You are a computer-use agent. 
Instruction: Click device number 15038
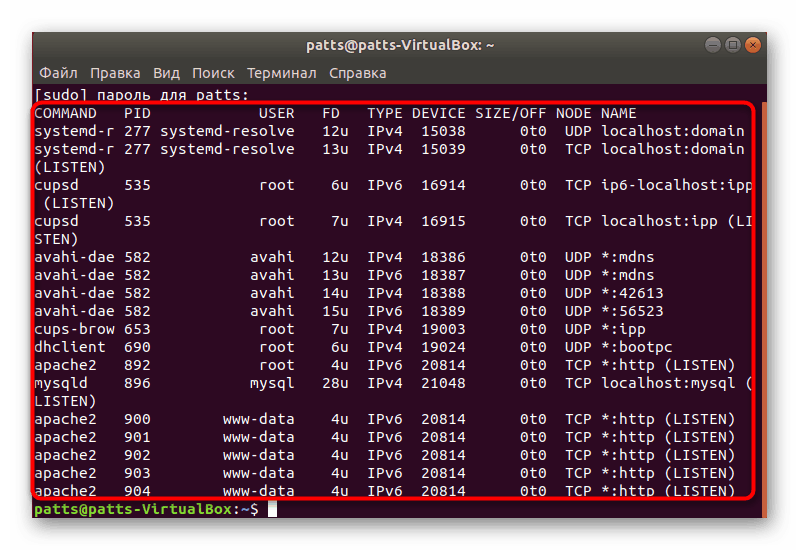coord(443,131)
